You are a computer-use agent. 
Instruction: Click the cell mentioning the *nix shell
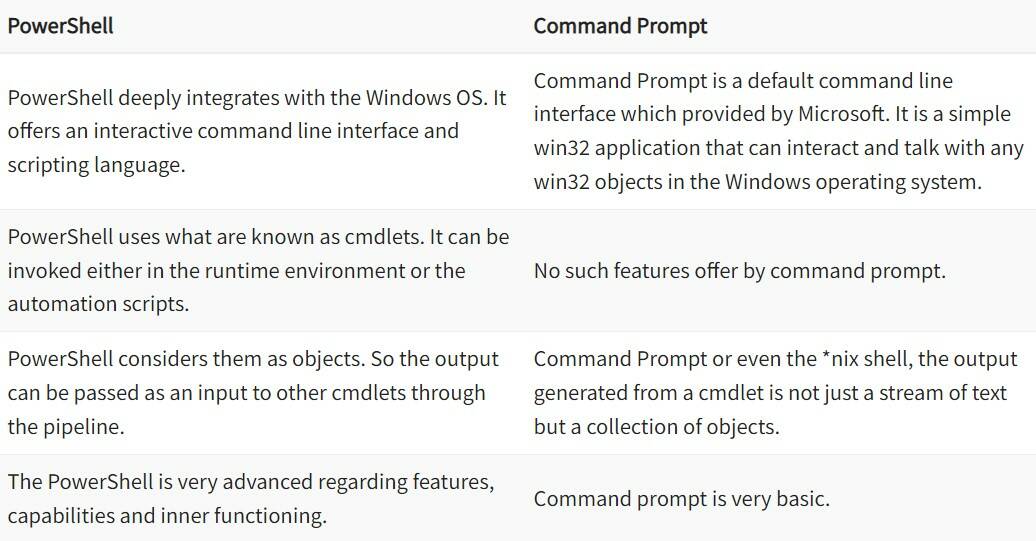coord(775,393)
